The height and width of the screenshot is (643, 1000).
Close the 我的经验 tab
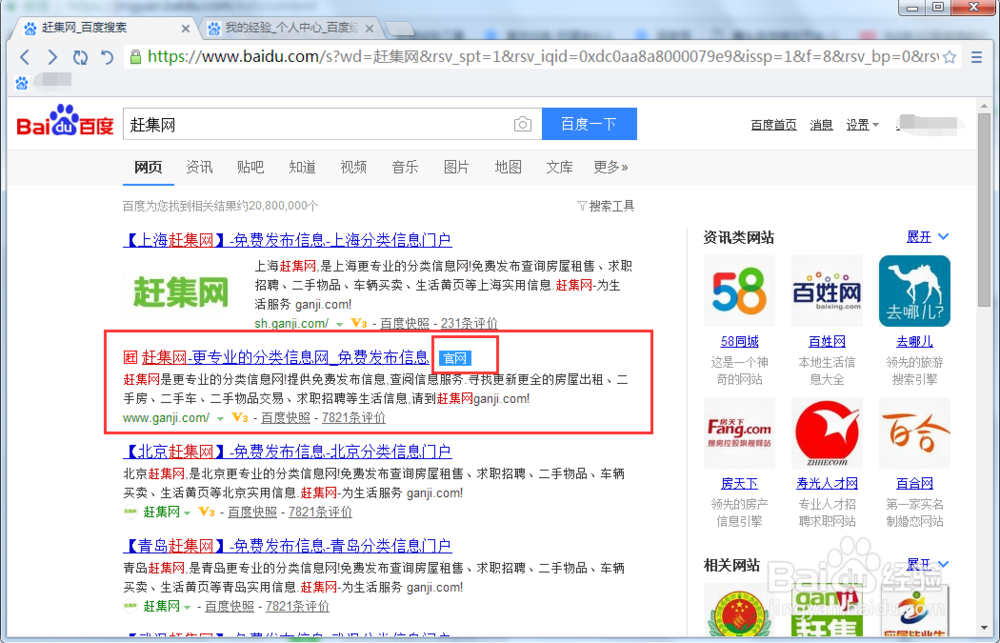[369, 29]
